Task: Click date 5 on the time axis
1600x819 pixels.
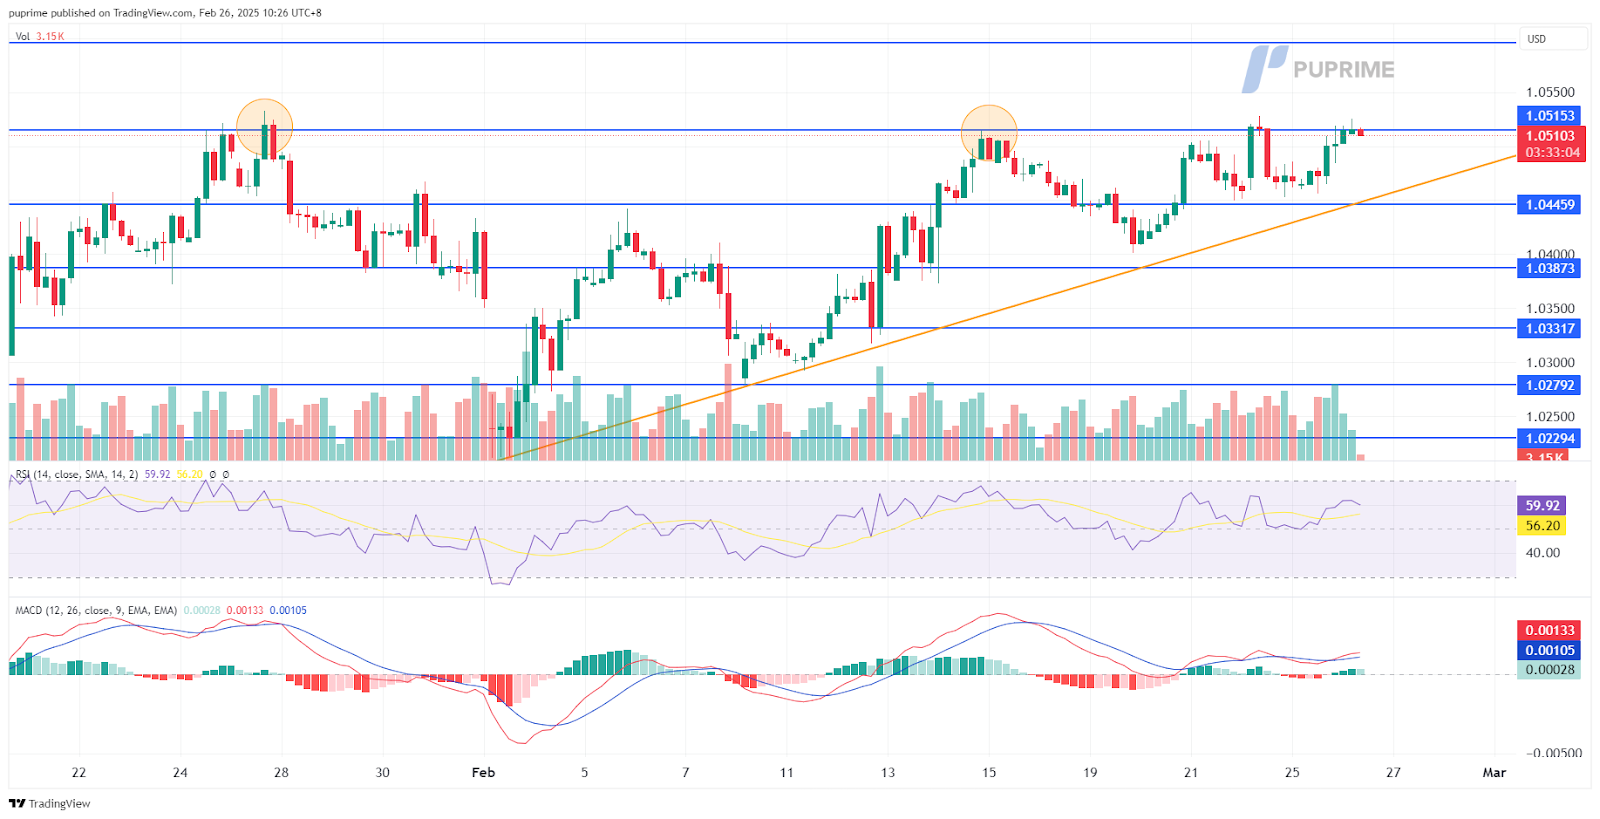Action: pyautogui.click(x=585, y=773)
